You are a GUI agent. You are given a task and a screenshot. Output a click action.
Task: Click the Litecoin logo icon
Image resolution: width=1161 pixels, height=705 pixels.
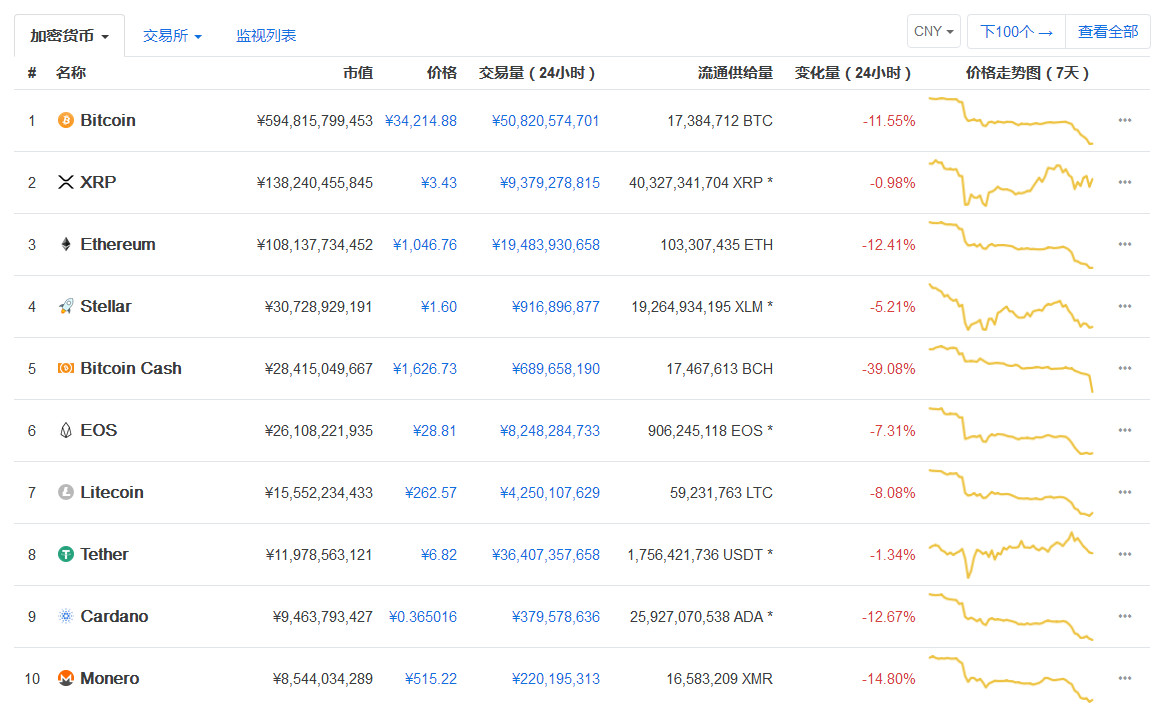pyautogui.click(x=66, y=492)
